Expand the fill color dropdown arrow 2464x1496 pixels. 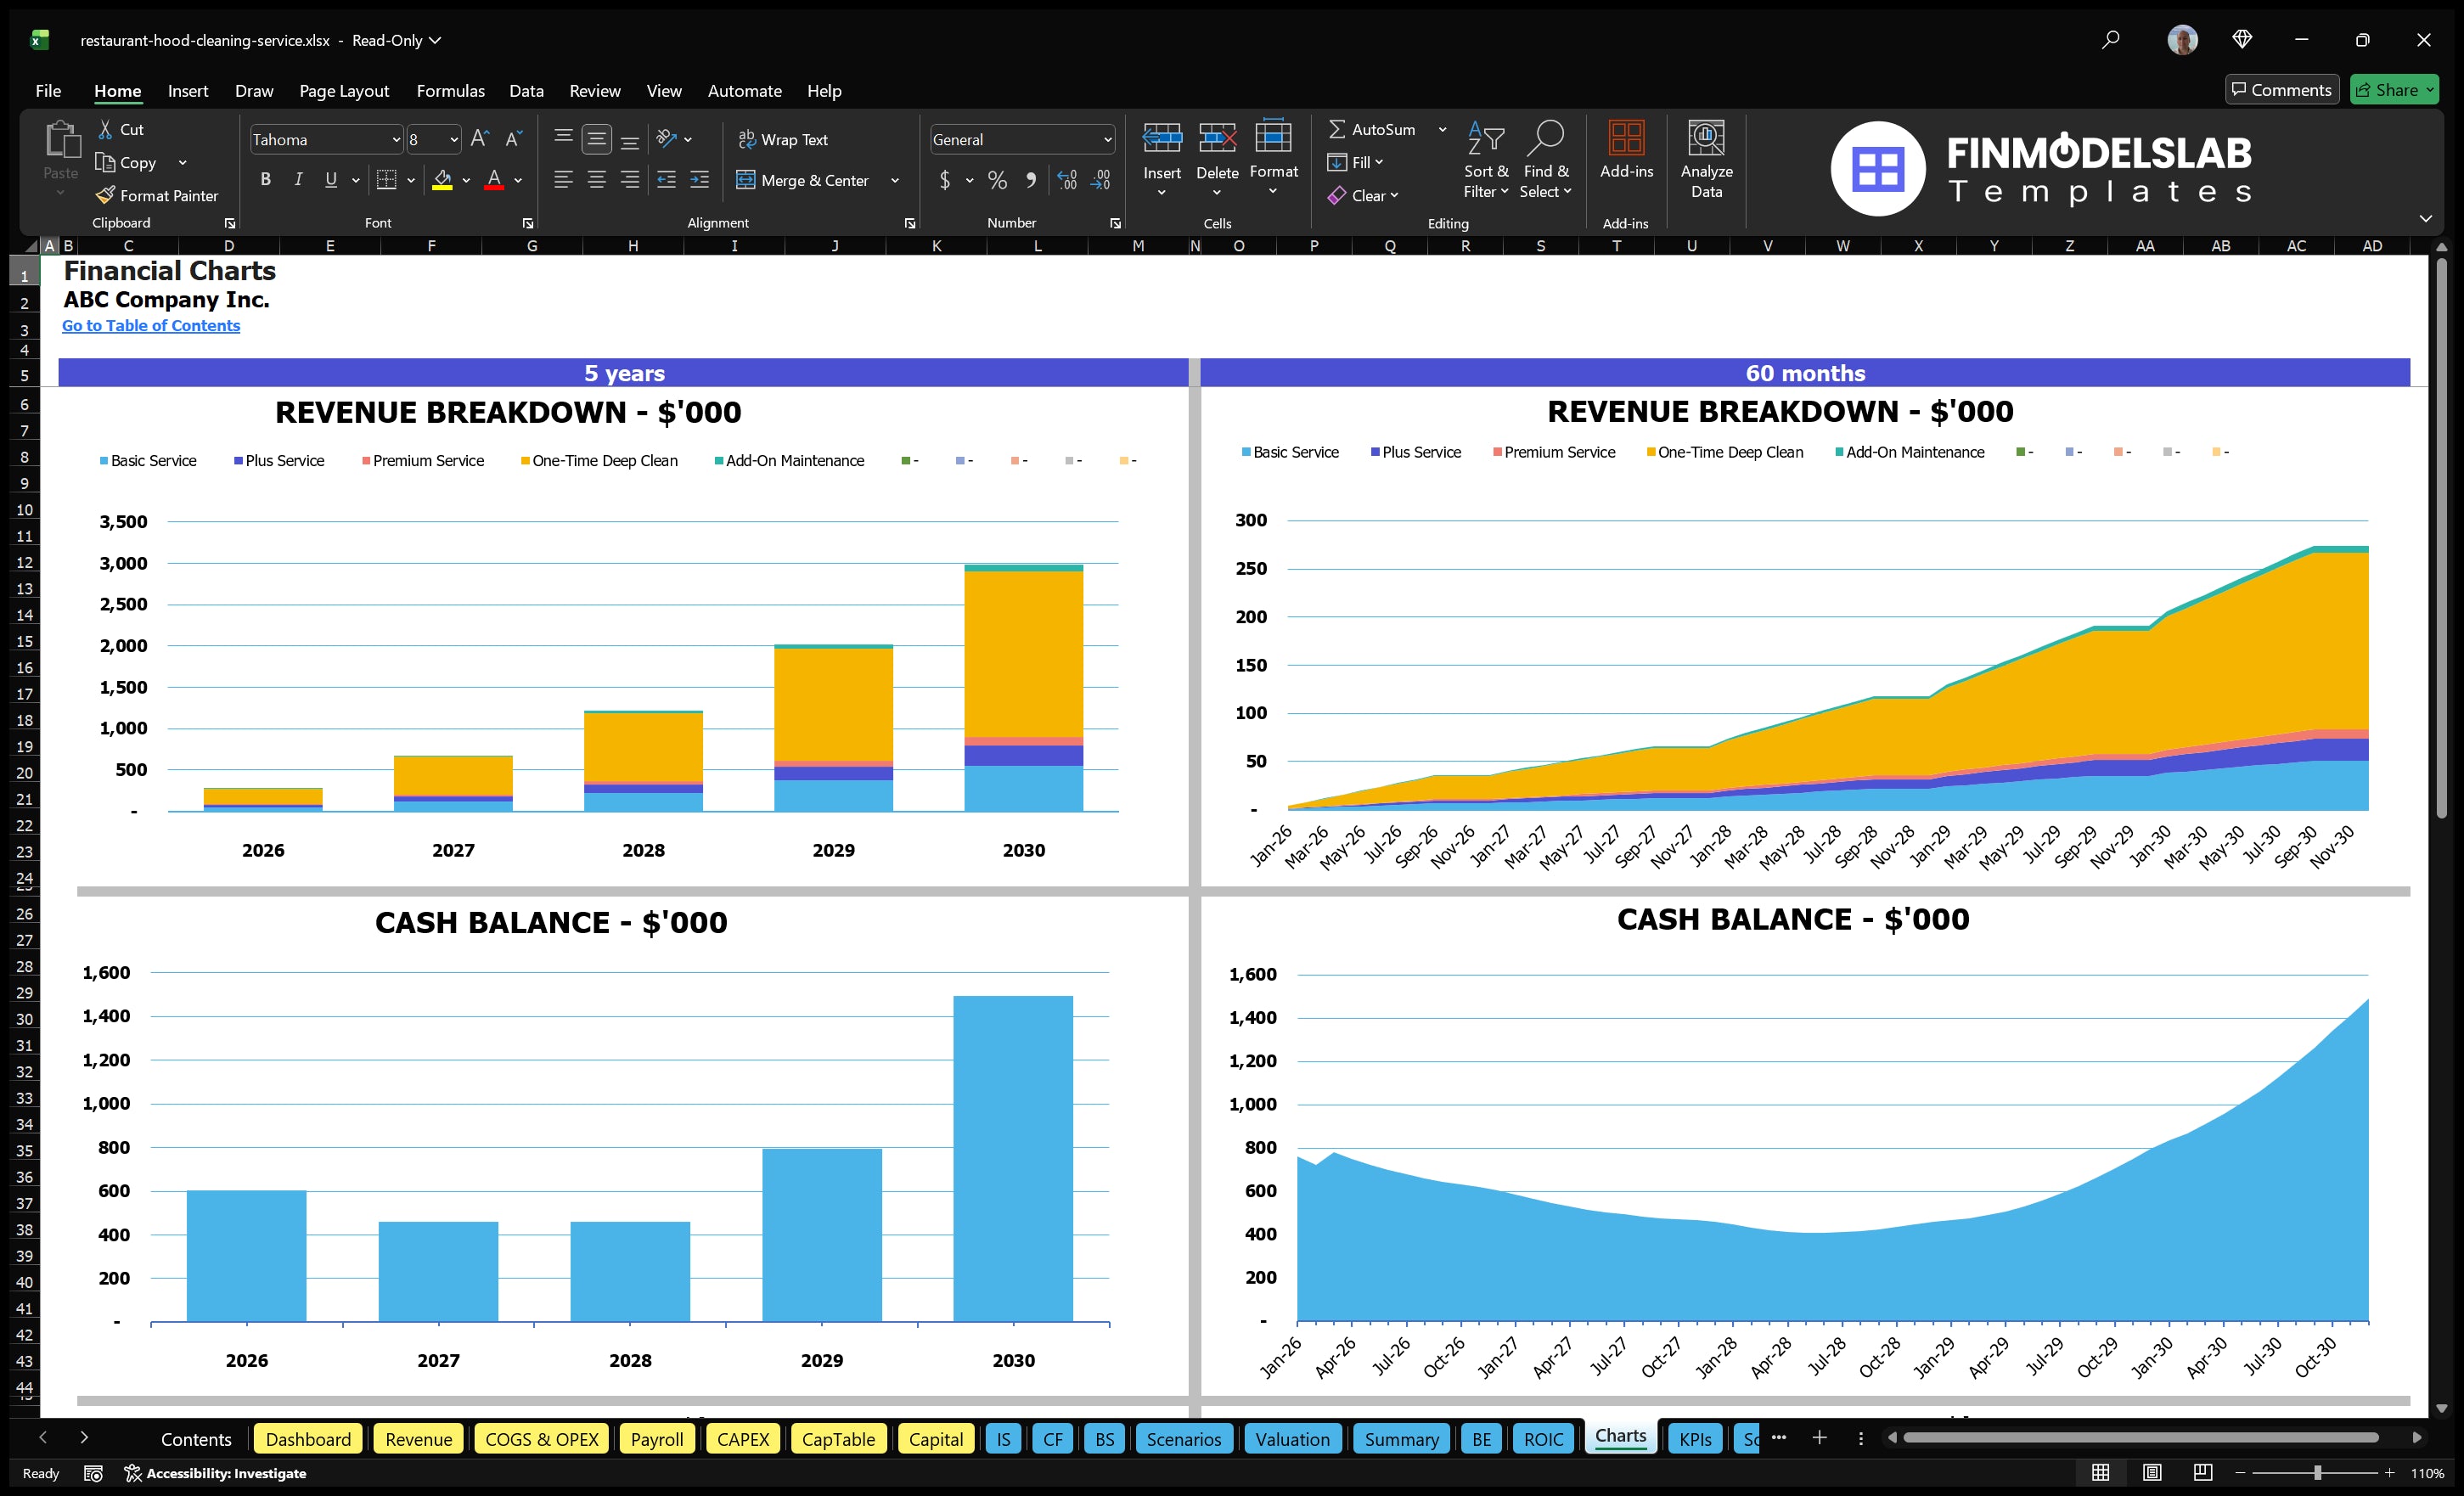click(466, 181)
